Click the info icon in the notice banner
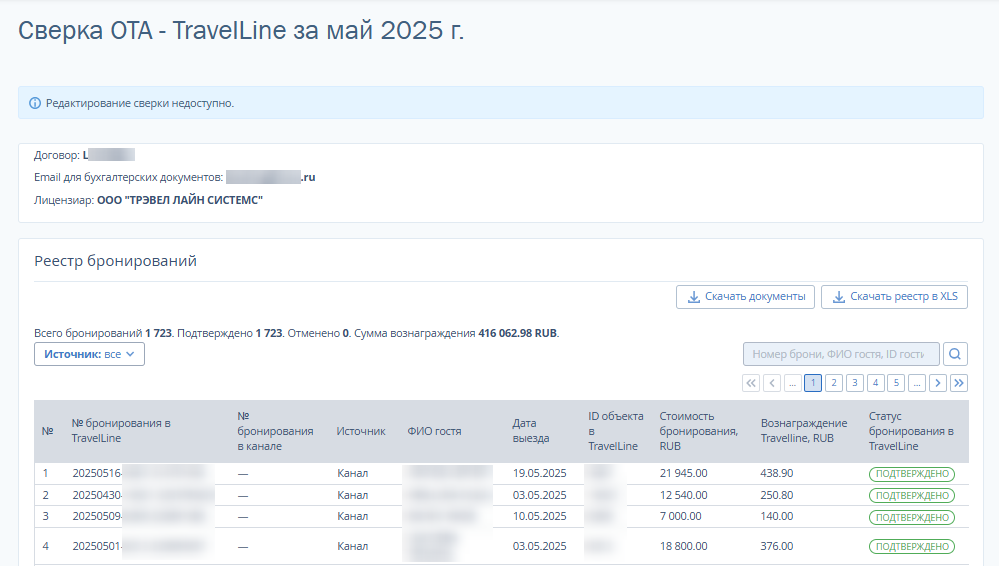Viewport: 999px width, 566px height. point(35,103)
